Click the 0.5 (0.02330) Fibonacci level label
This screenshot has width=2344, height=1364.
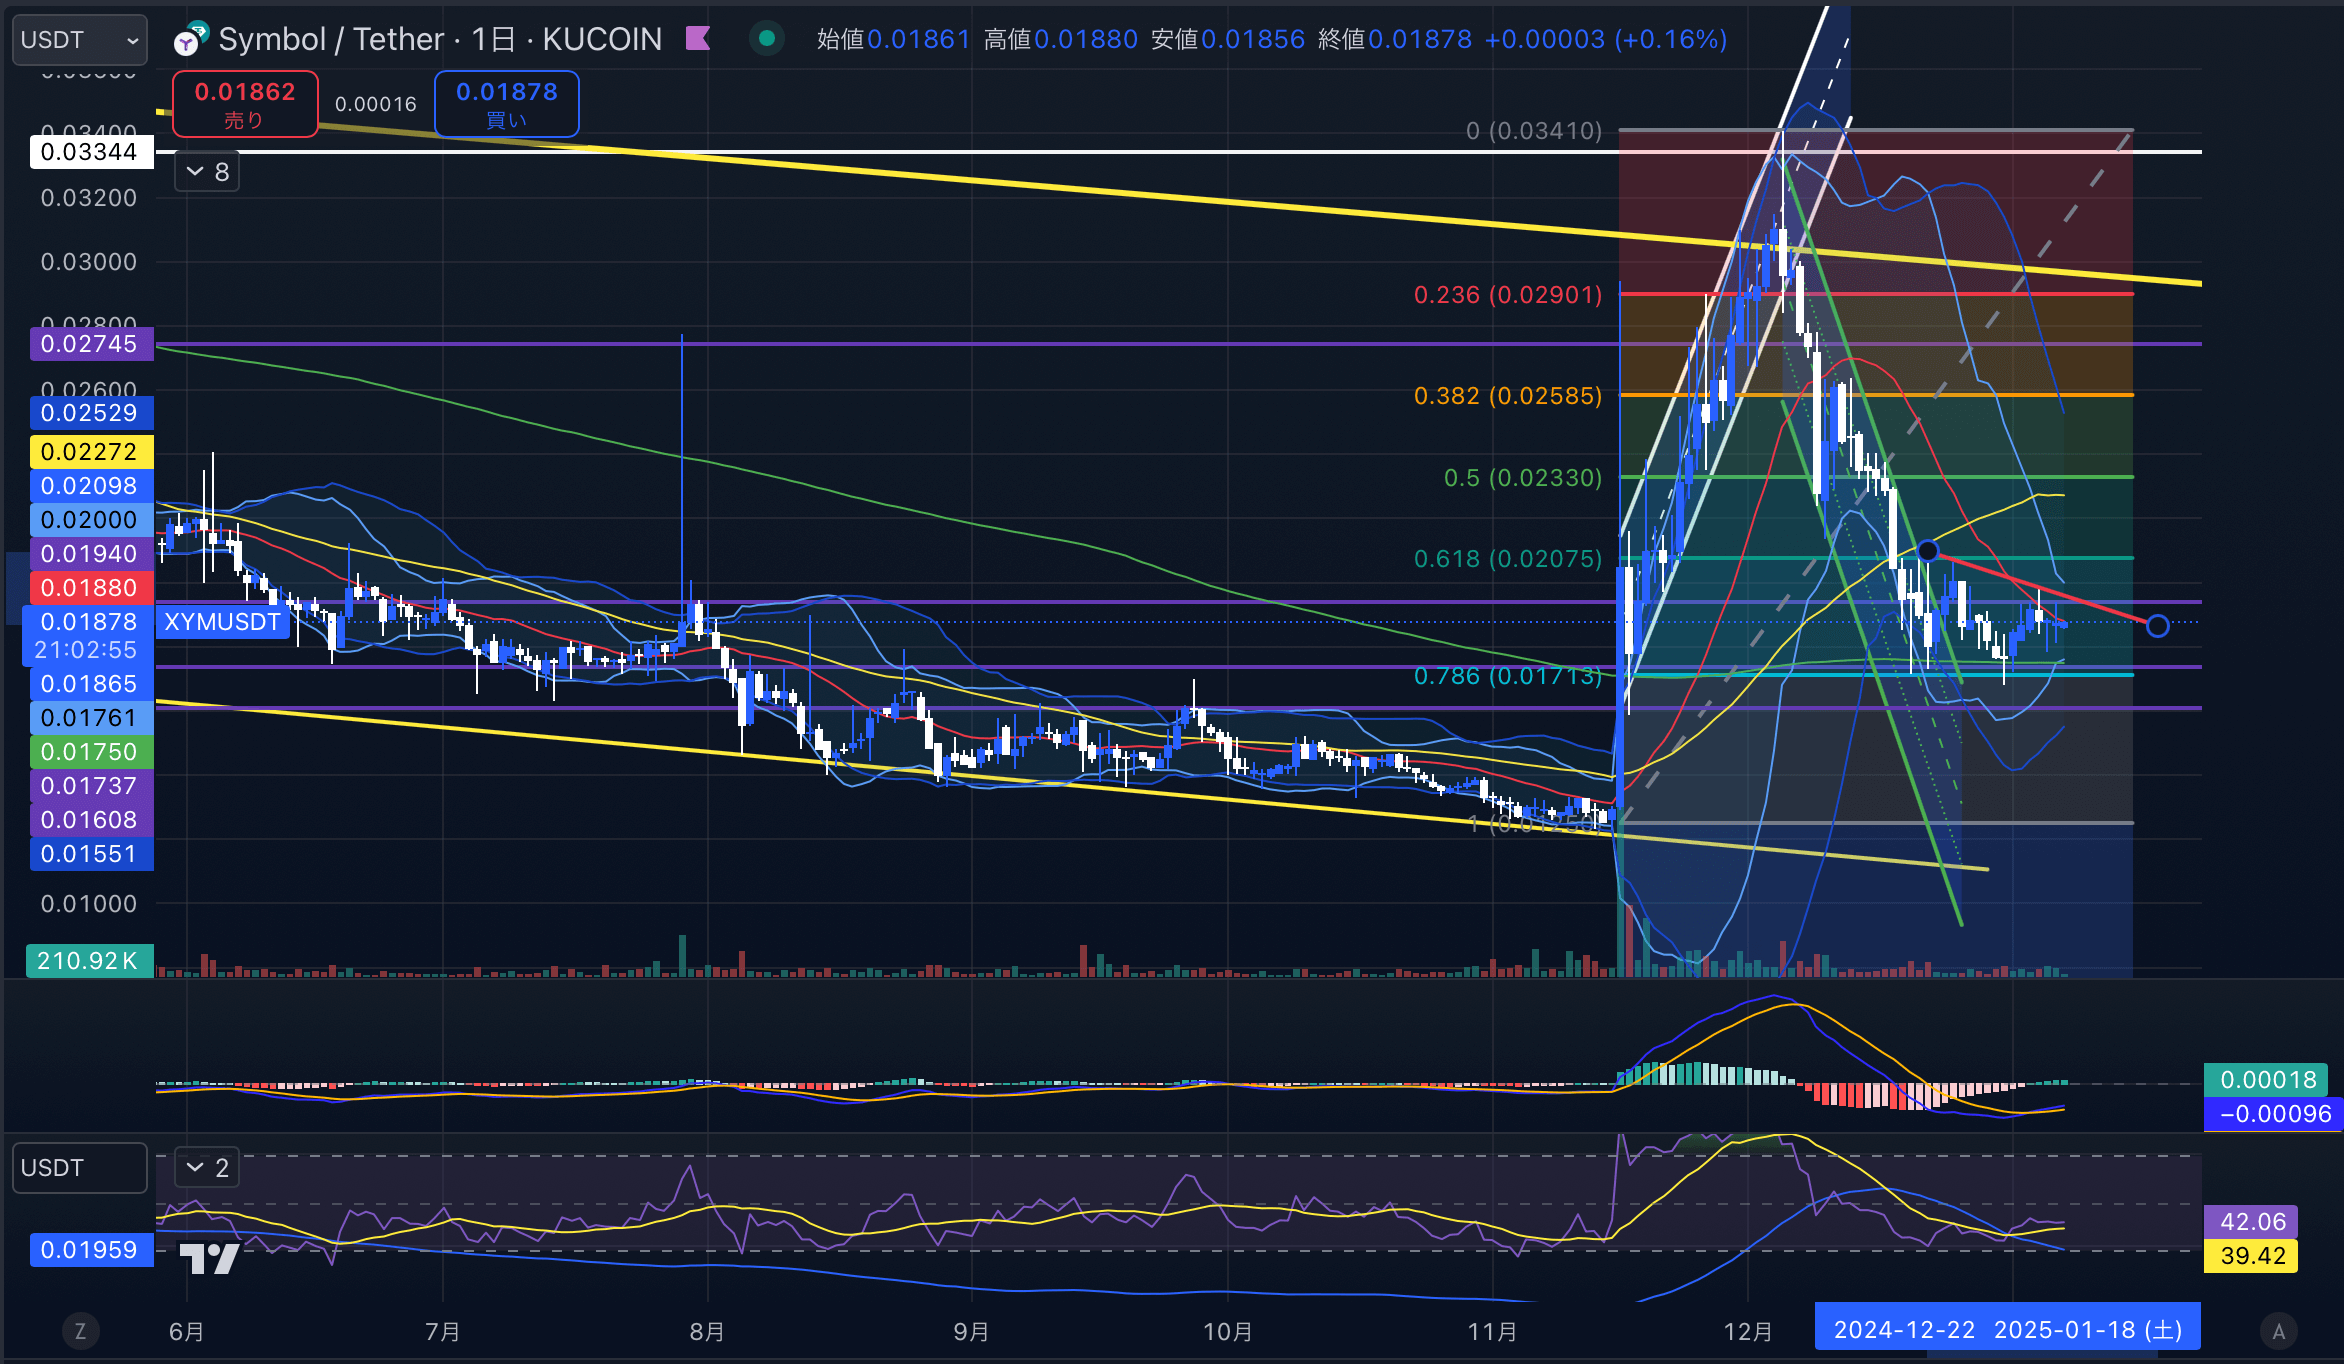(1523, 478)
